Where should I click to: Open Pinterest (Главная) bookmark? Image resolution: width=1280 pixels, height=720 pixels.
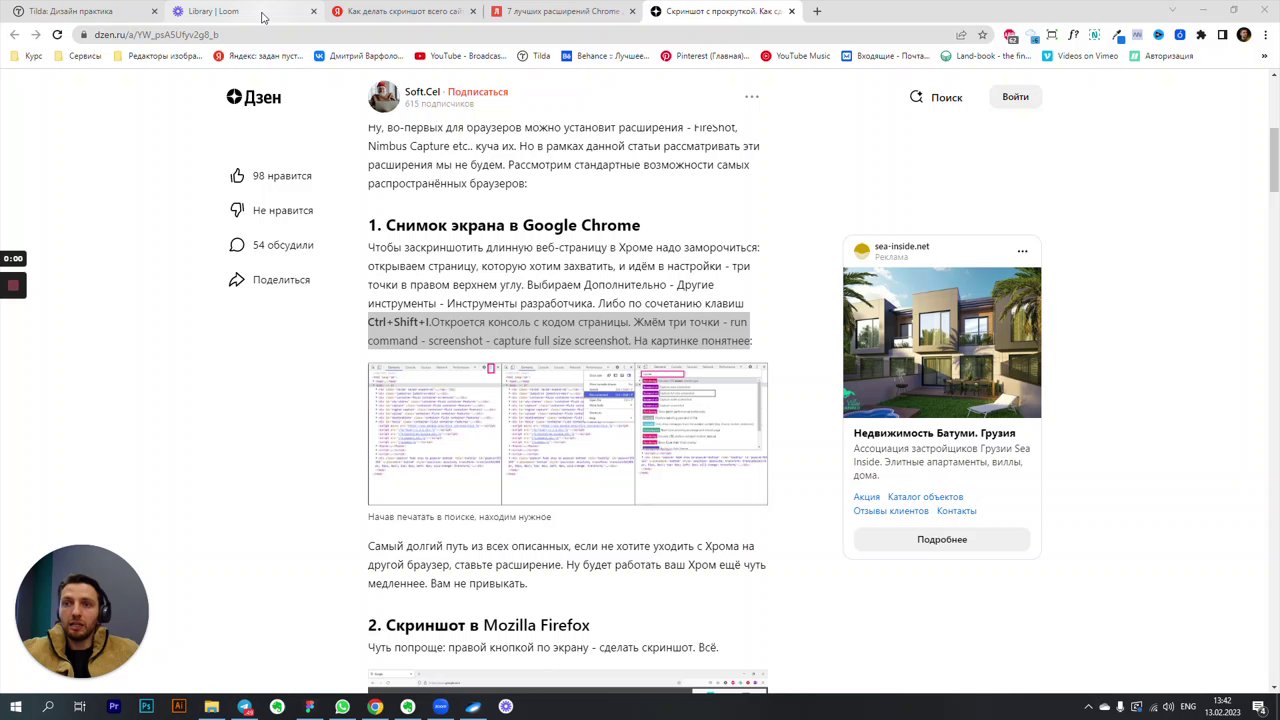(704, 56)
